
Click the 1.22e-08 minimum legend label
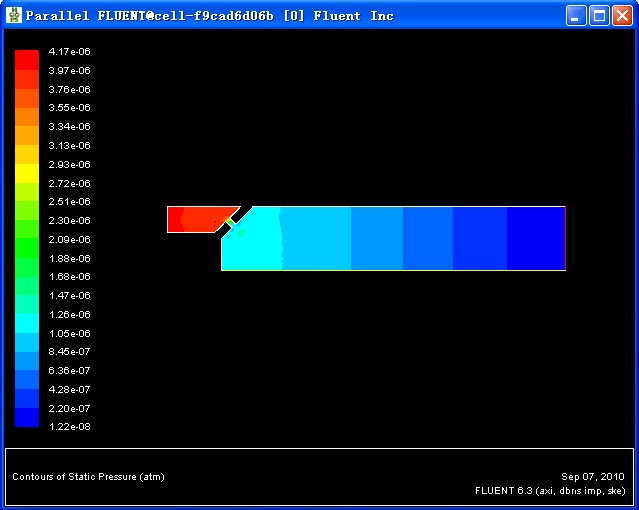69,427
